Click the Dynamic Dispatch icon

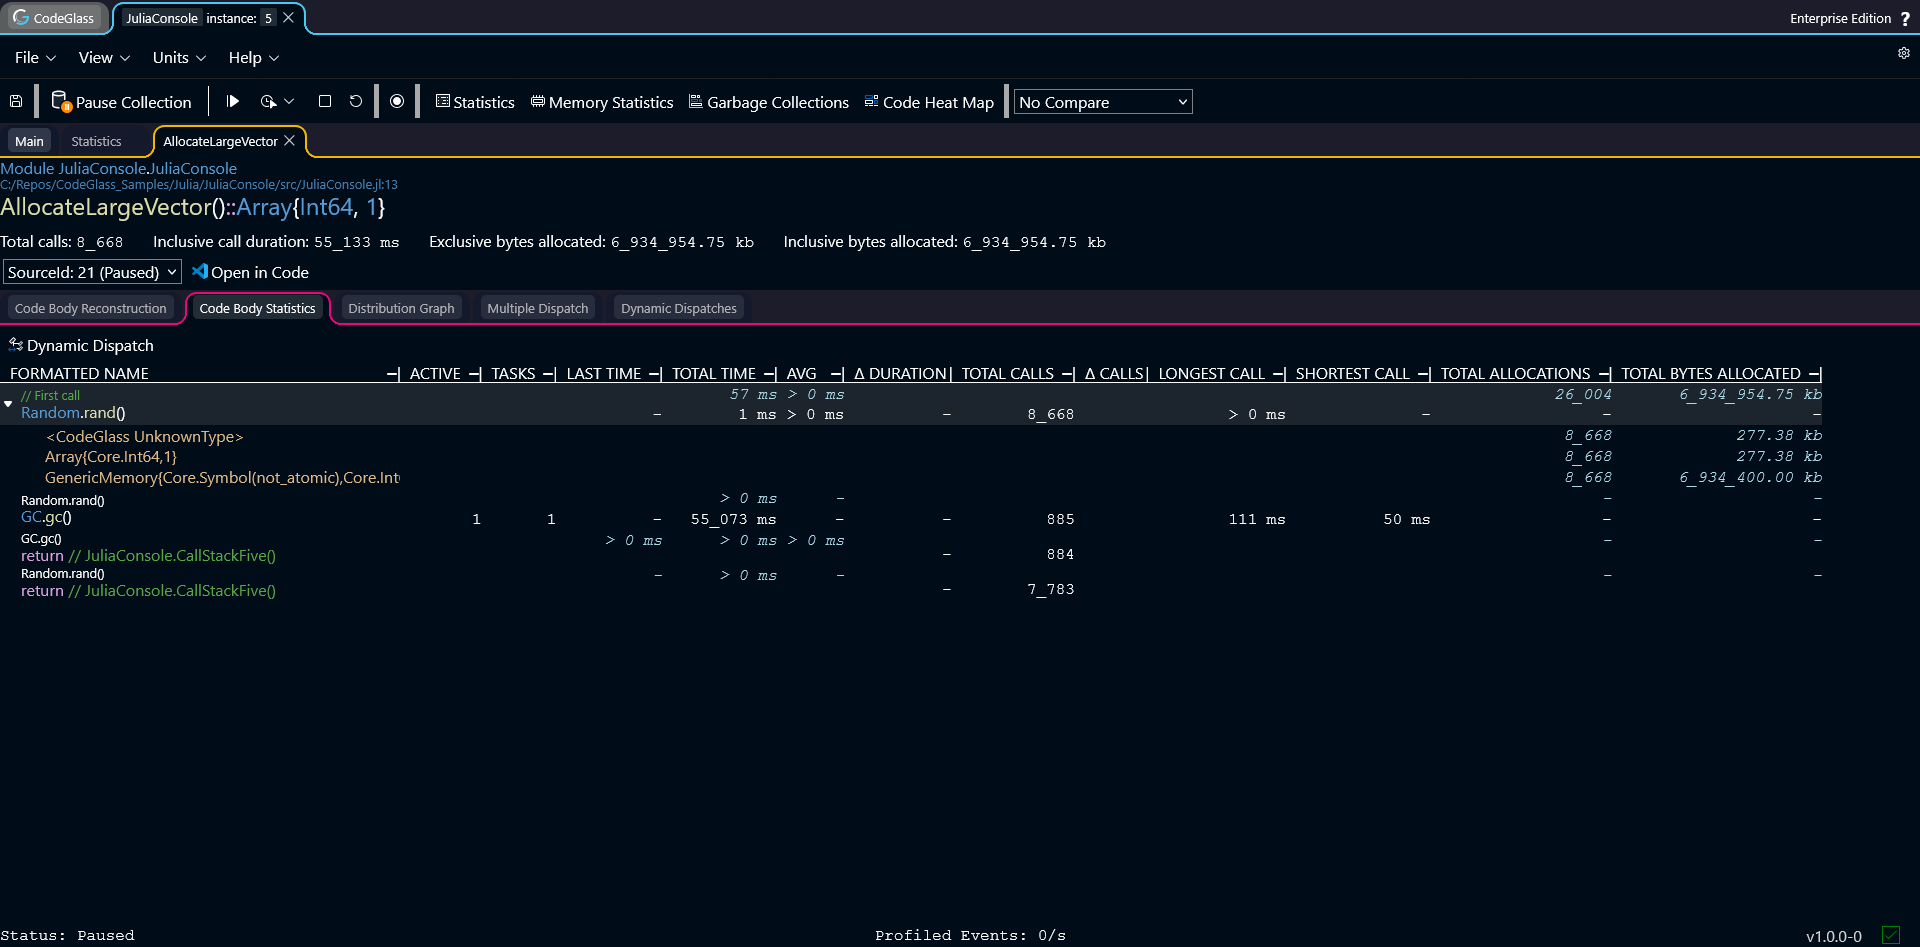click(16, 345)
